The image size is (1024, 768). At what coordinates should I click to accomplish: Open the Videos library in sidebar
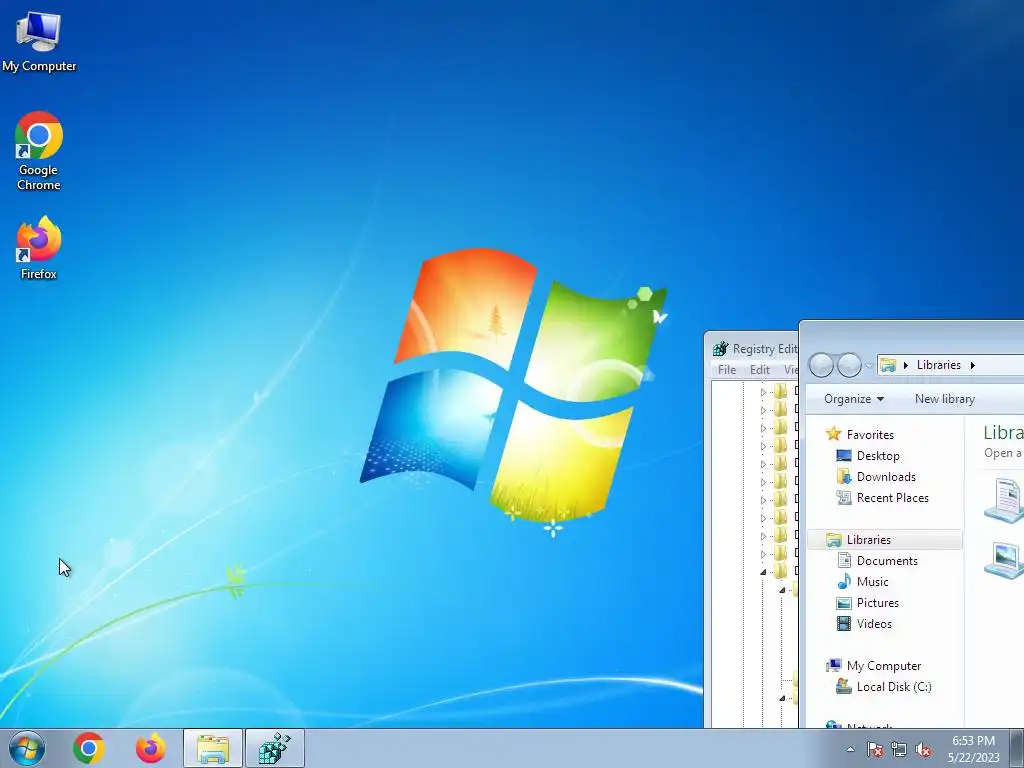tap(874, 624)
